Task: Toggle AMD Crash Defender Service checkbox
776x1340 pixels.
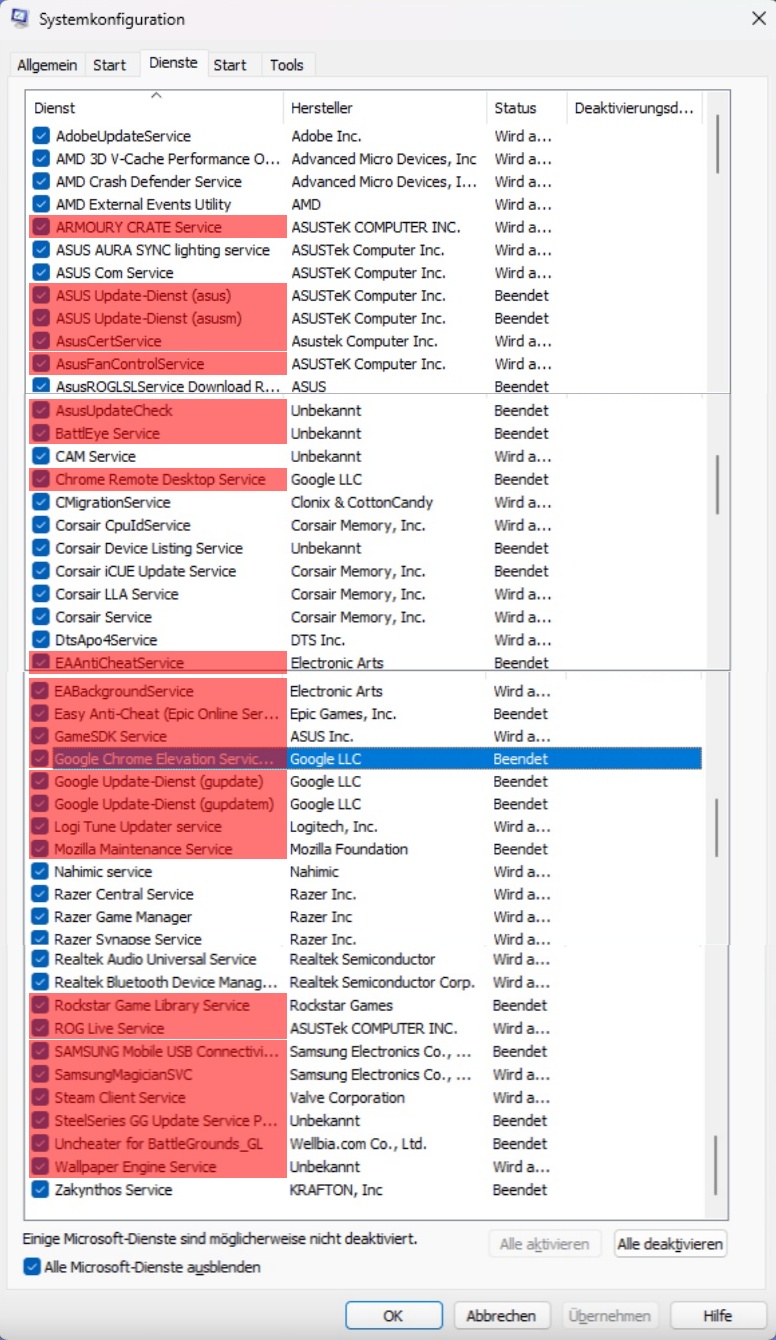Action: point(41,182)
